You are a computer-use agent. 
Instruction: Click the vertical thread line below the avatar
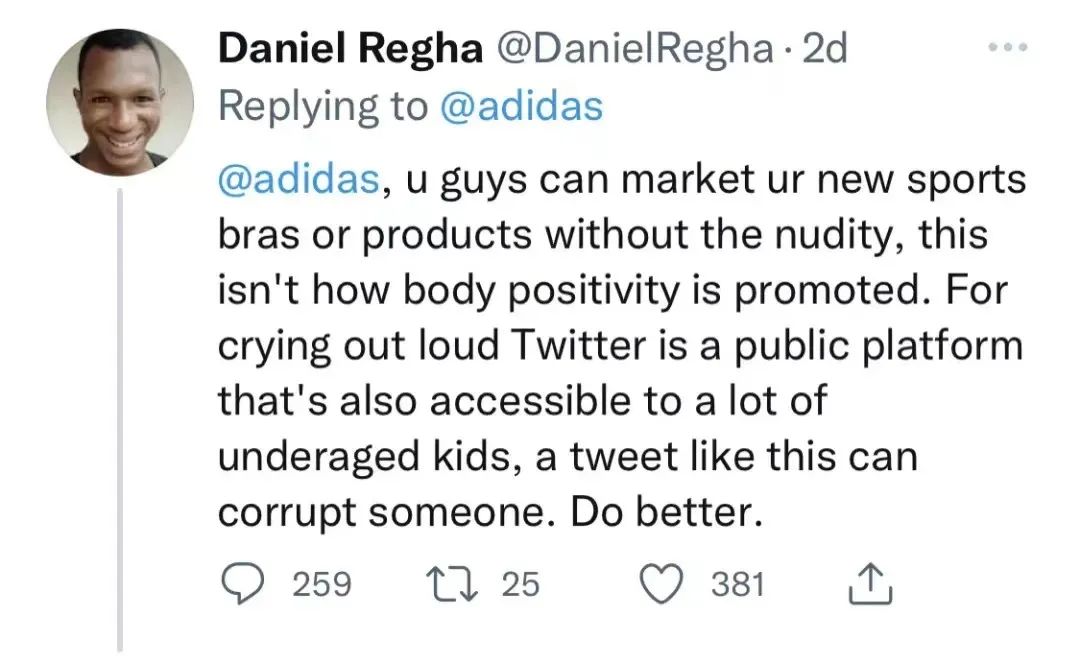click(x=120, y=420)
